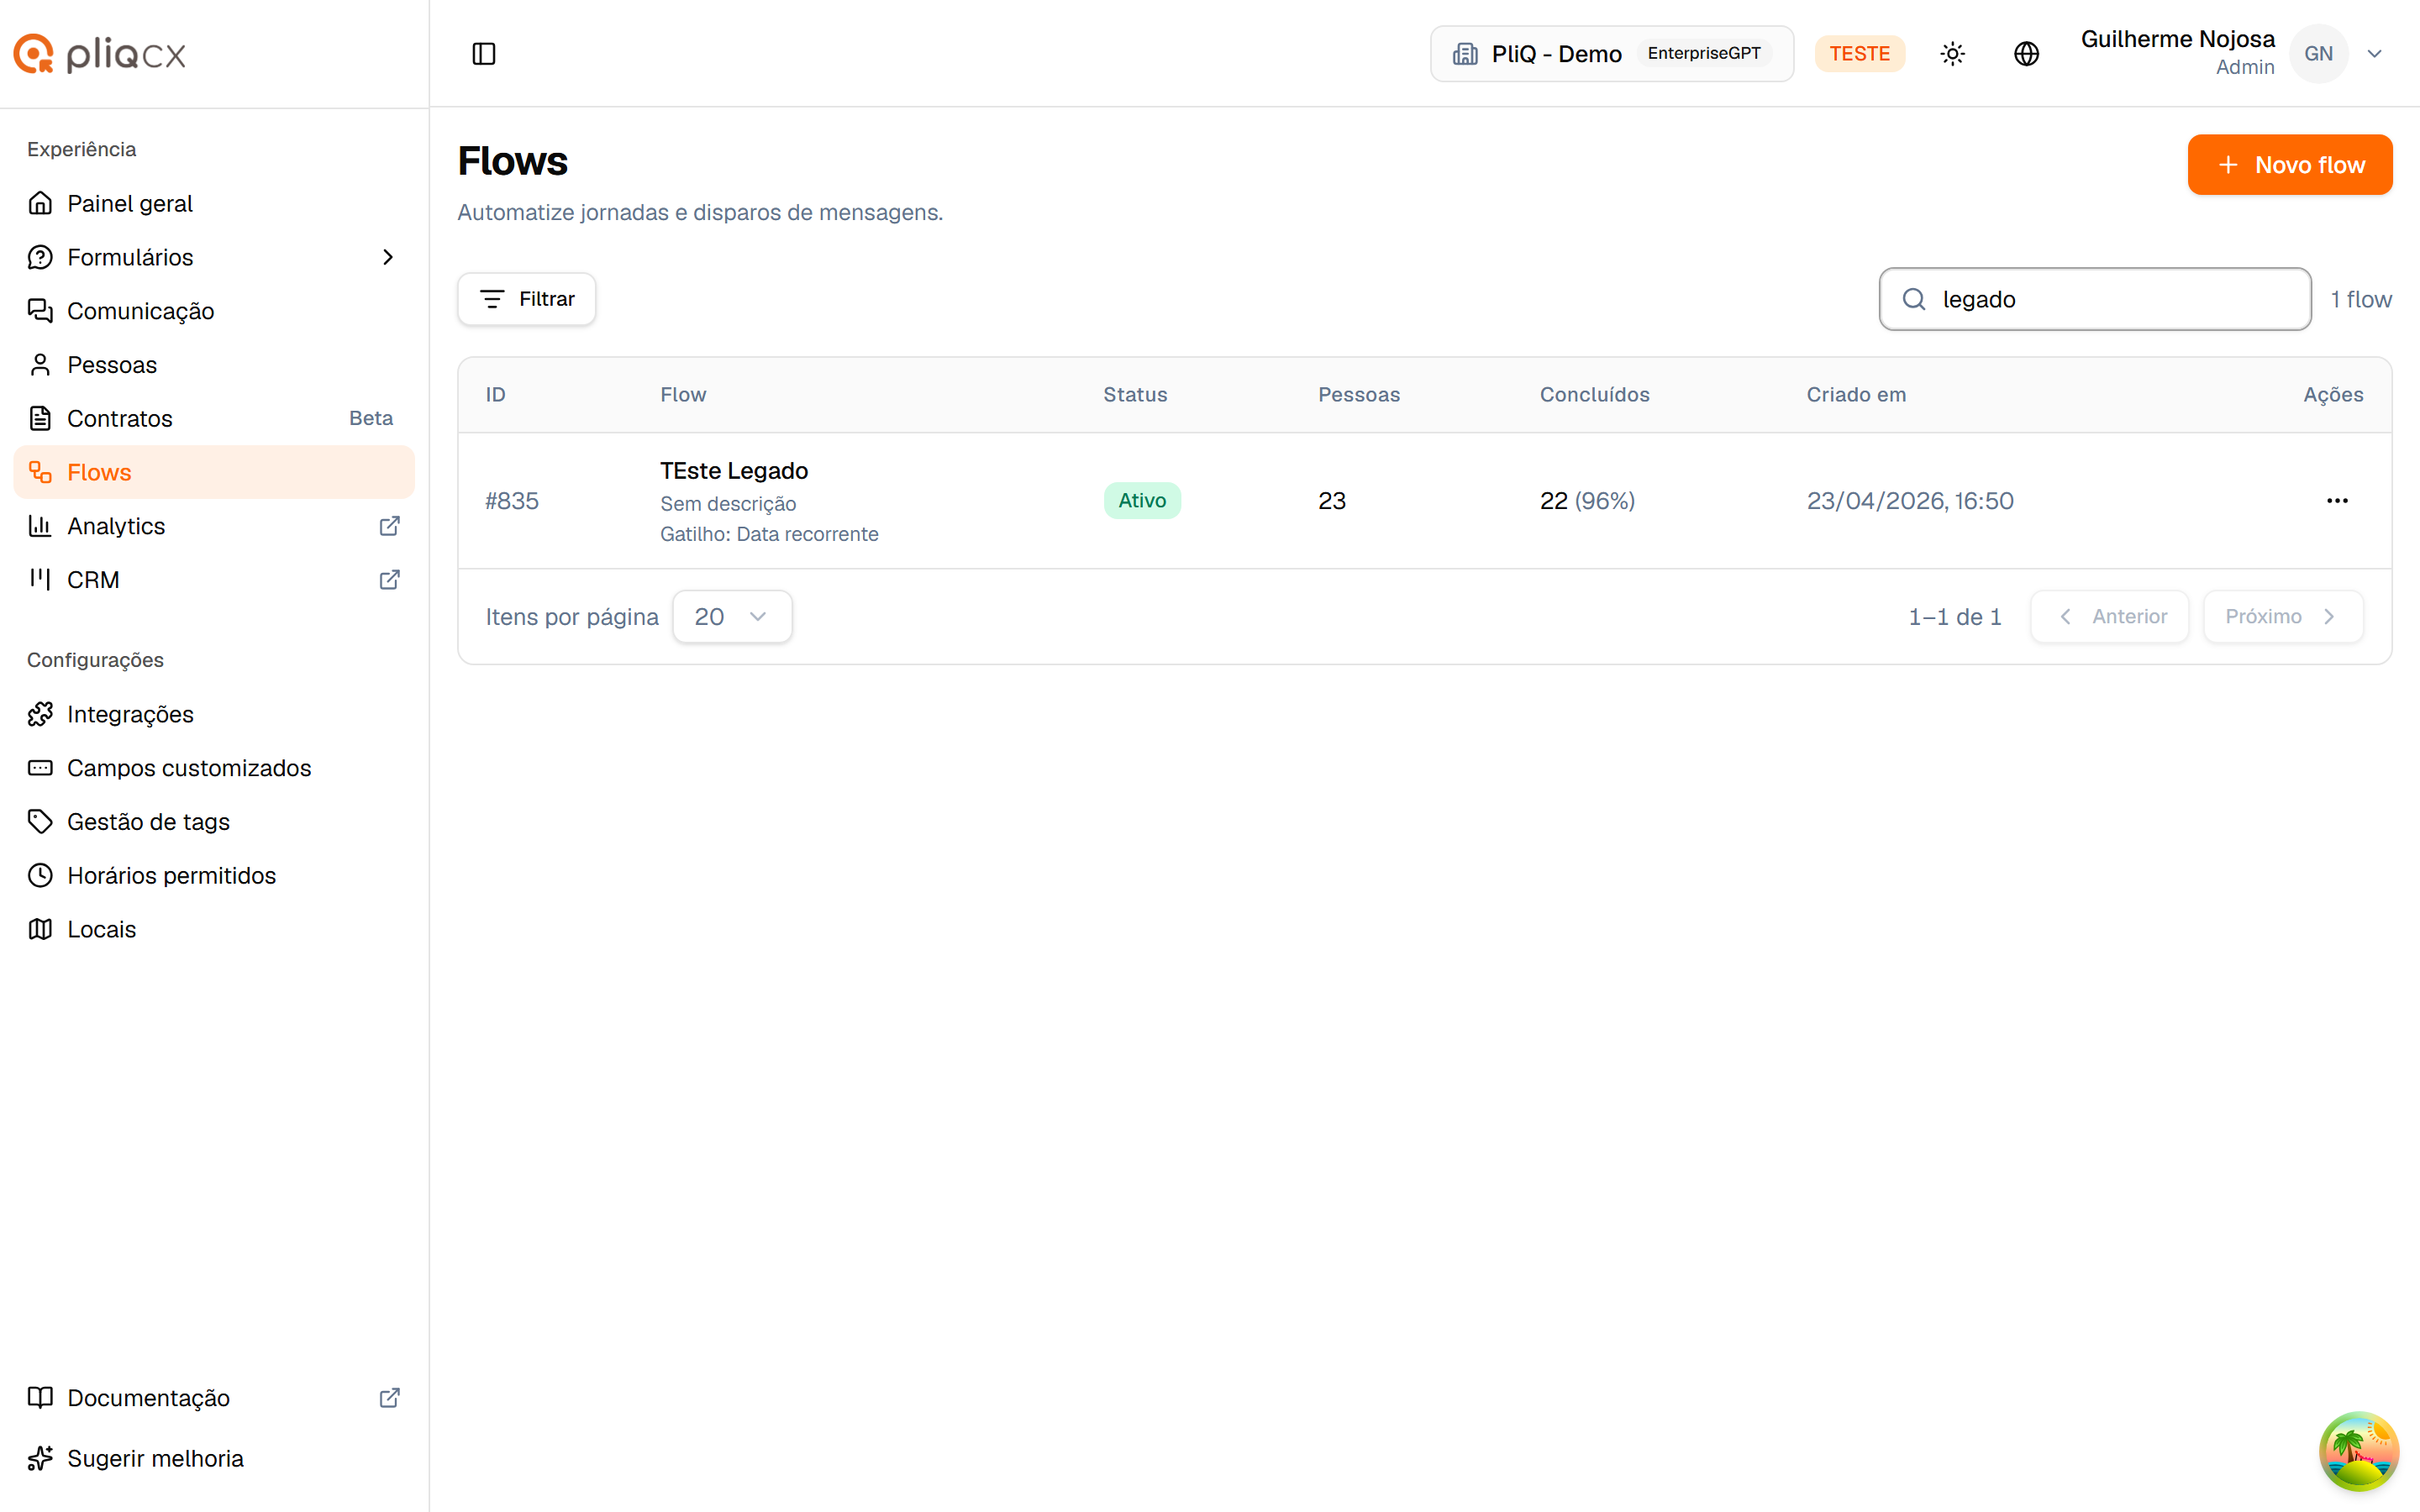Open Pessoas in sidebar
The height and width of the screenshot is (1512, 2420).
pos(214,365)
